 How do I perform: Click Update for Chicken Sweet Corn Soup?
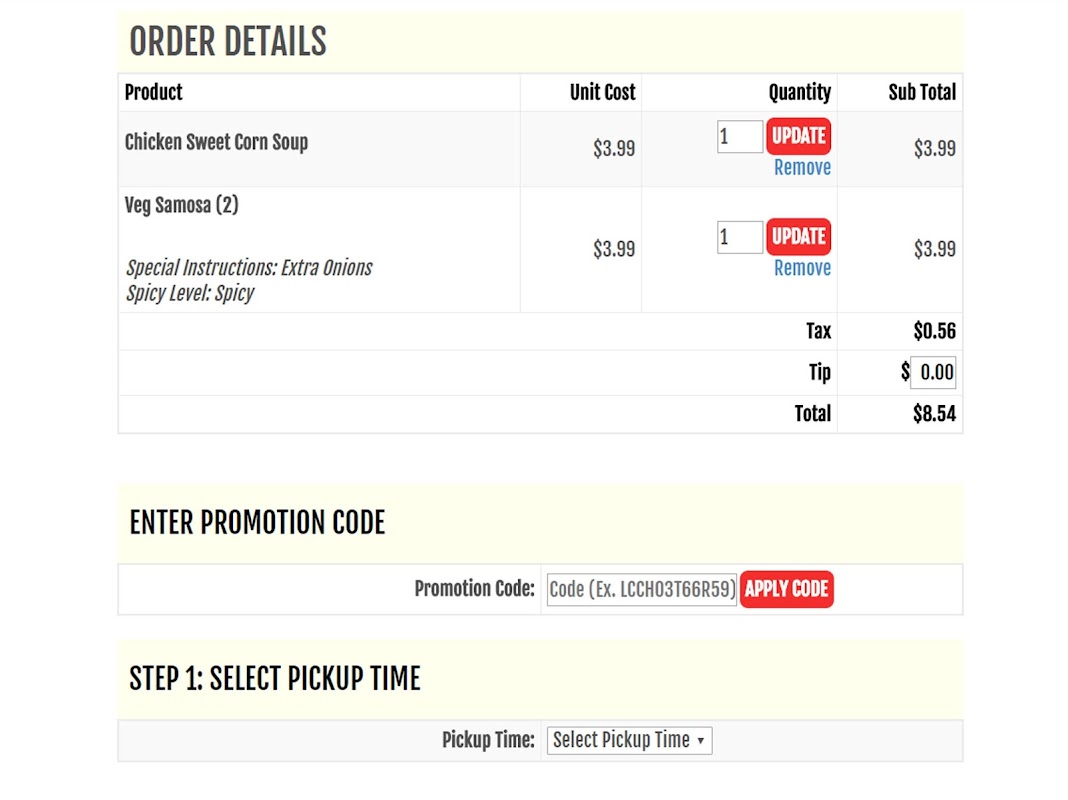click(x=798, y=136)
